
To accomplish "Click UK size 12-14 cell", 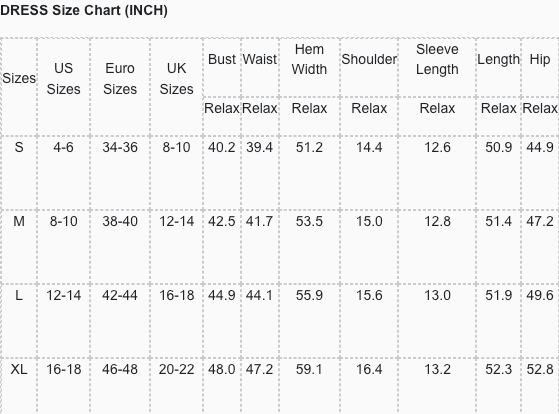I will (x=176, y=221).
